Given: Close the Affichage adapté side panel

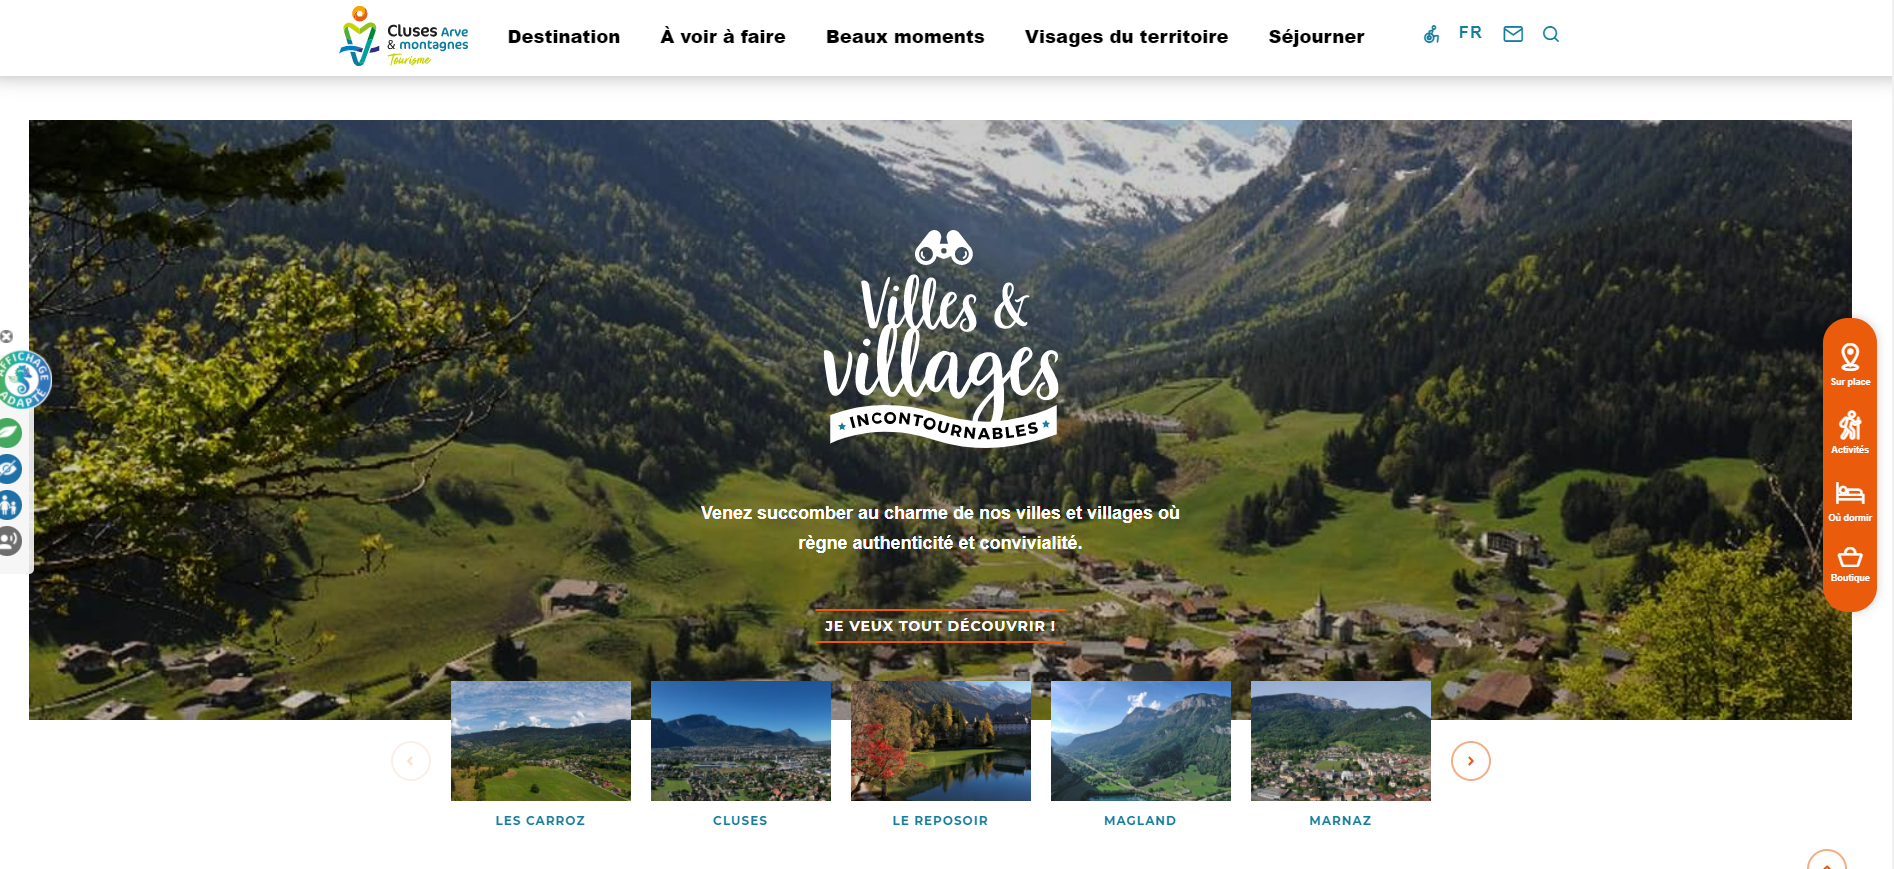Looking at the screenshot, I should click(6, 337).
